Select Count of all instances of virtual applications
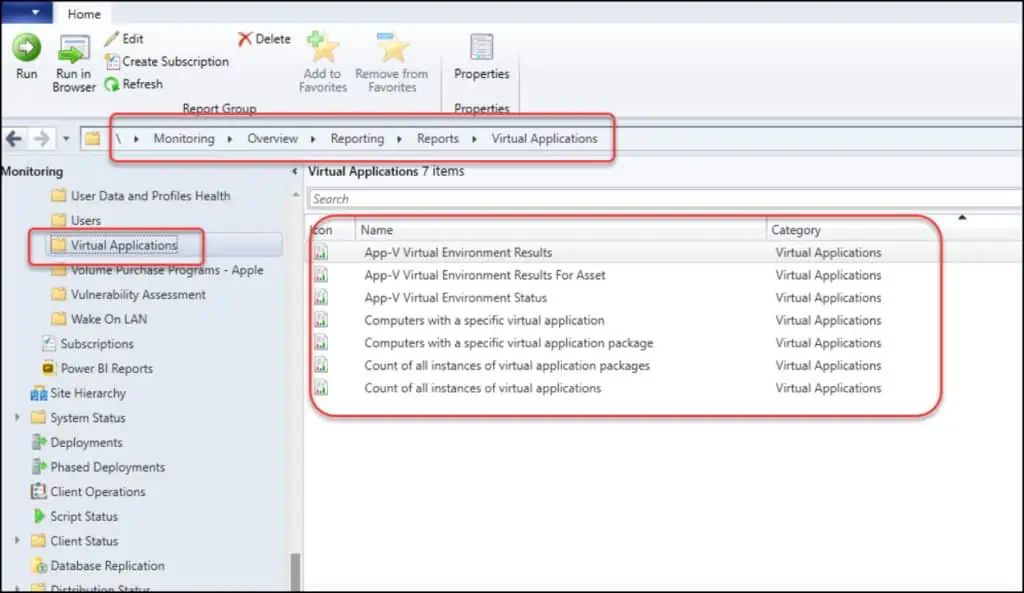 pyautogui.click(x=483, y=388)
